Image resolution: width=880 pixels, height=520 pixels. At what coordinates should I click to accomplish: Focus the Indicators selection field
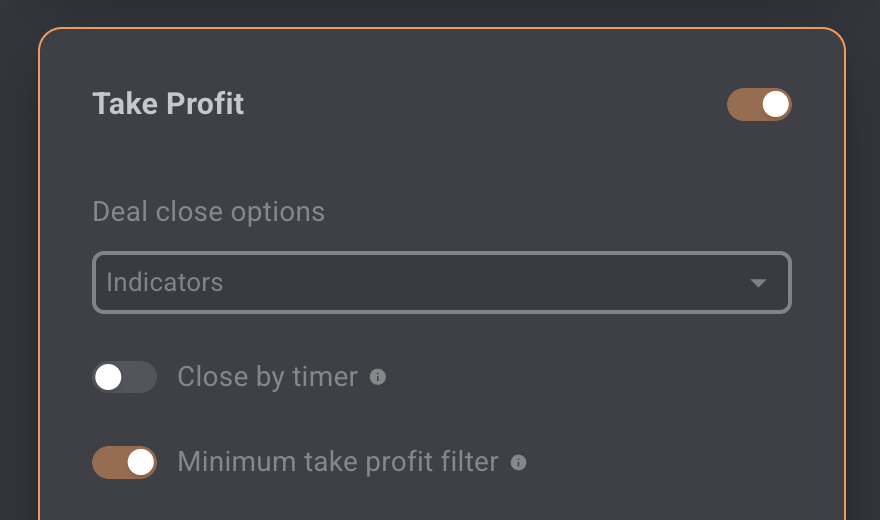(442, 282)
